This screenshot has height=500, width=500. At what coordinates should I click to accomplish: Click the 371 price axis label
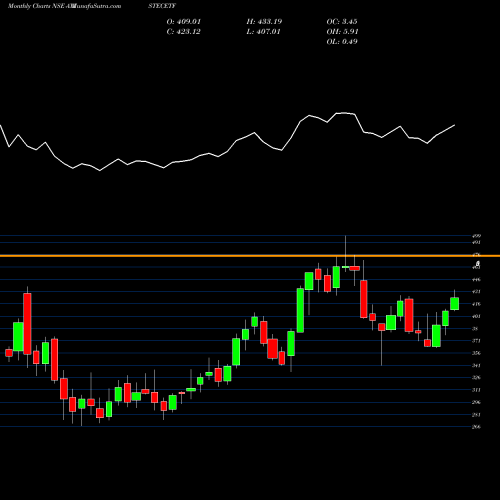[x=476, y=341]
